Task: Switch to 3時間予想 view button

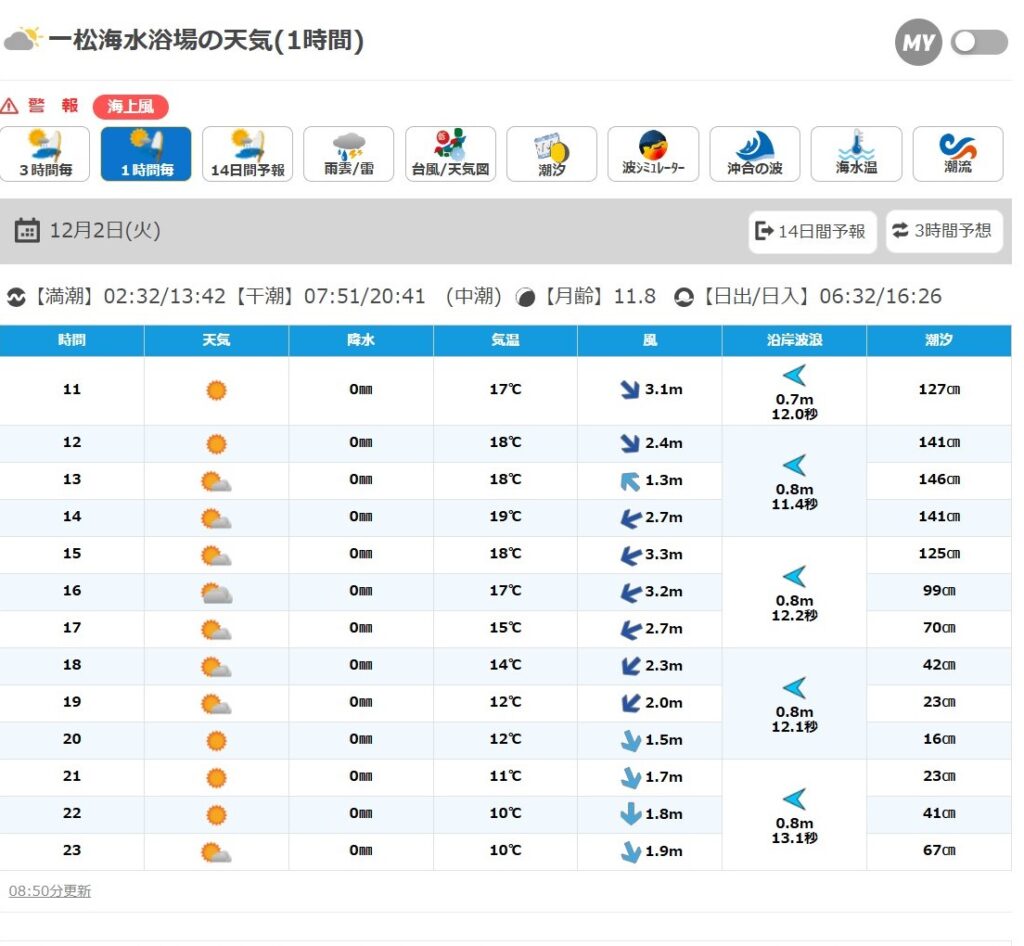Action: click(942, 231)
